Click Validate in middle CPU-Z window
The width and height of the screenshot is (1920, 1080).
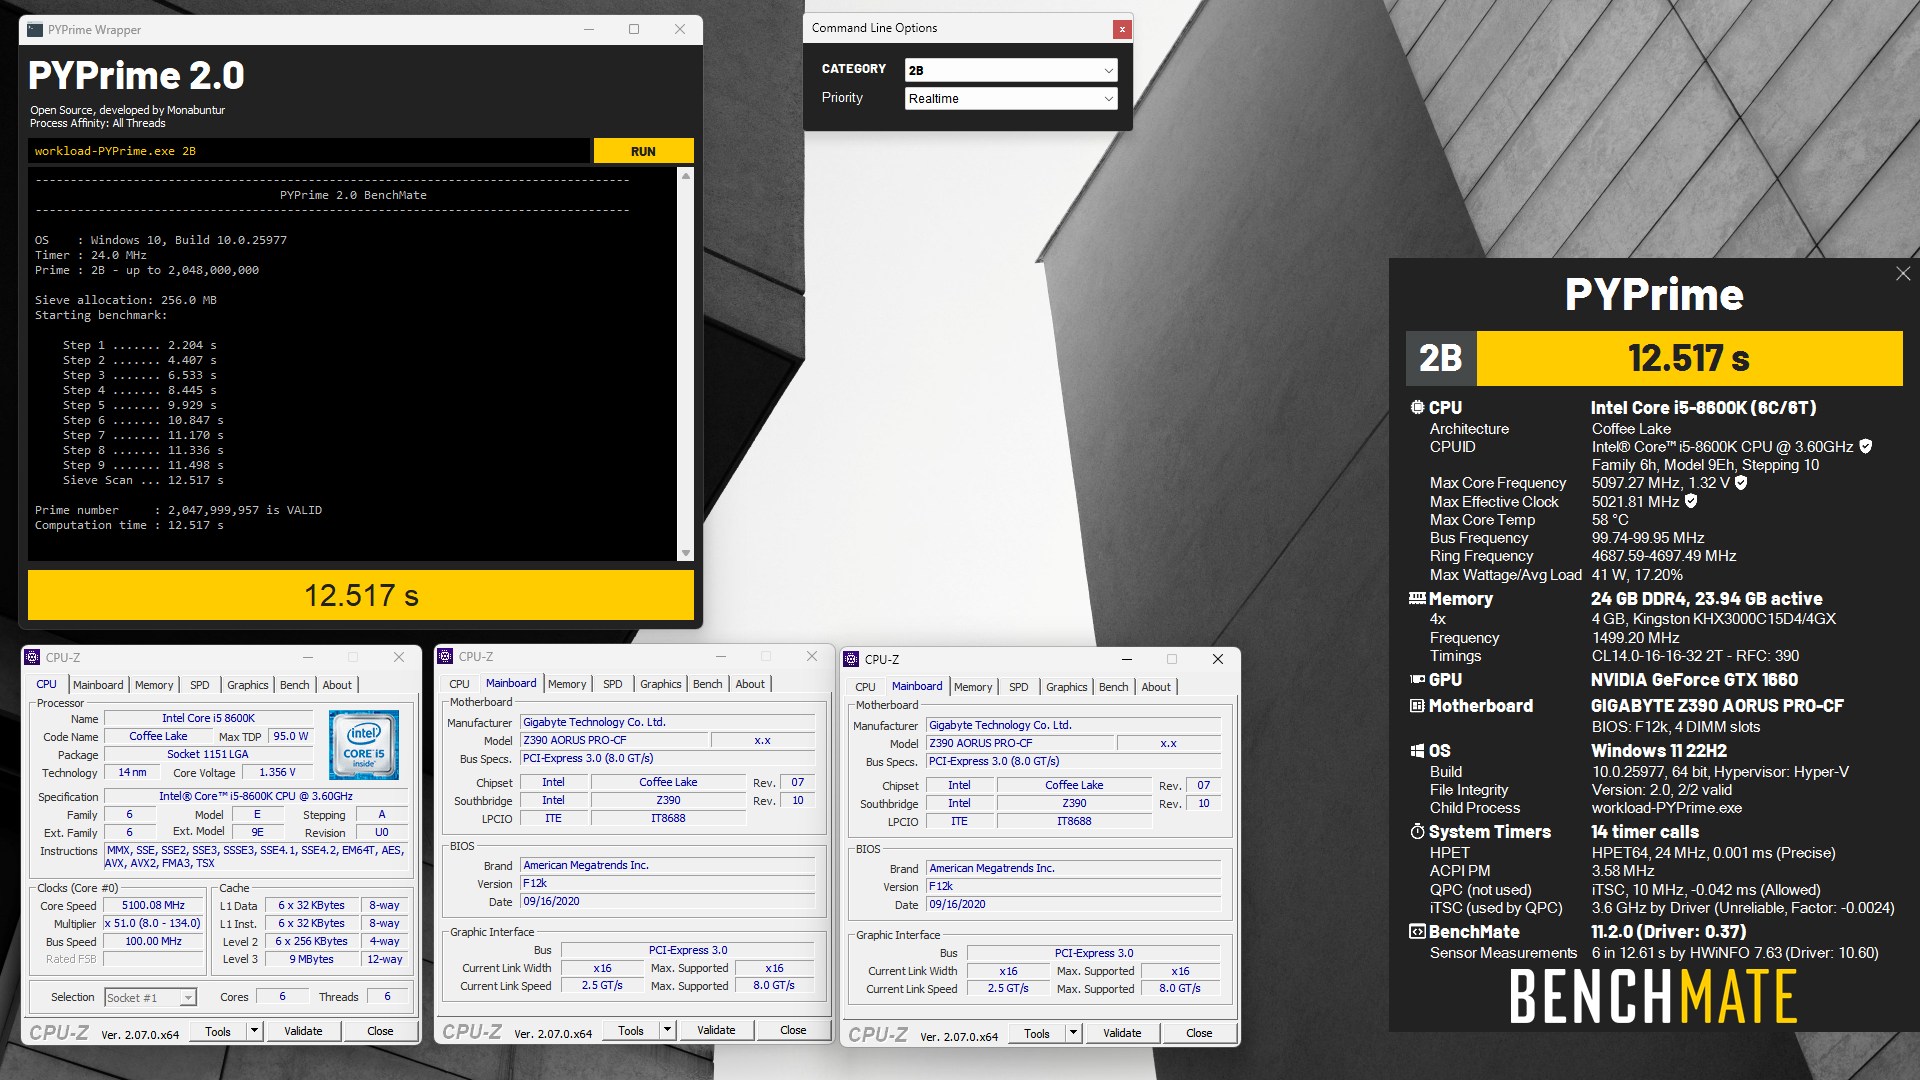point(716,1030)
